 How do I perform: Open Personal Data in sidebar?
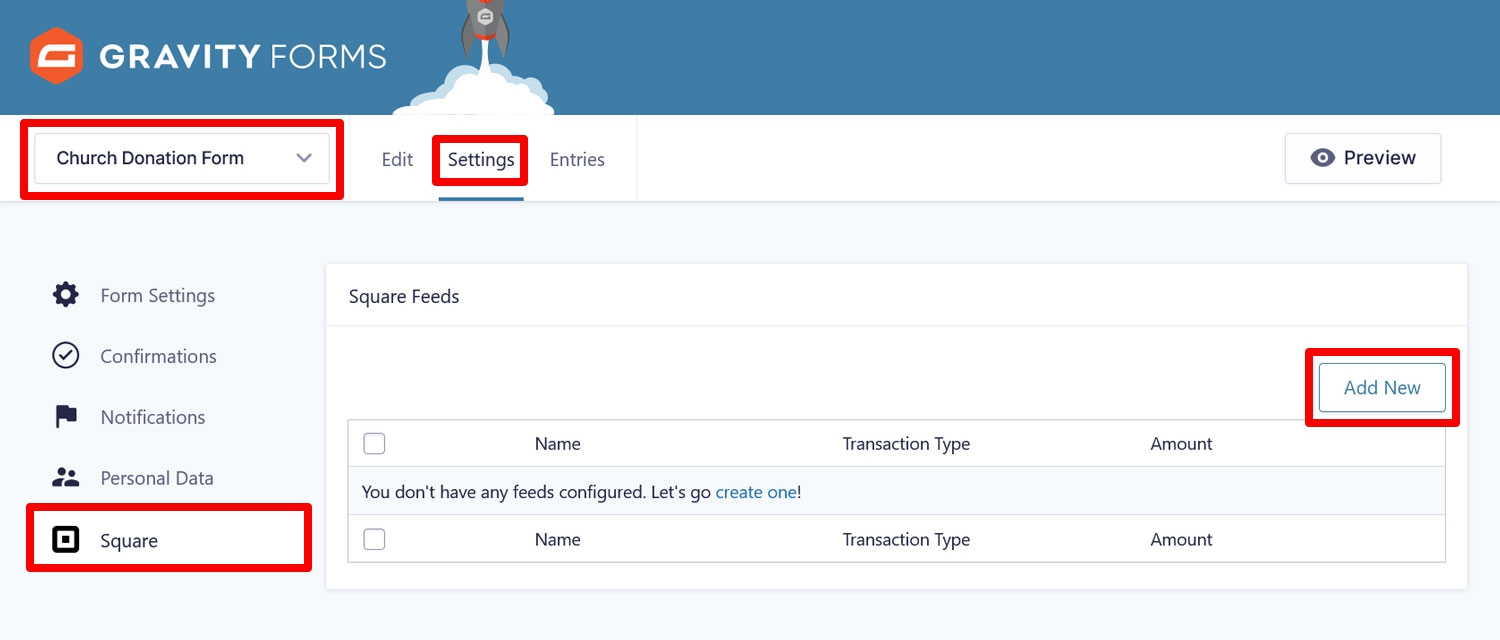click(x=157, y=478)
